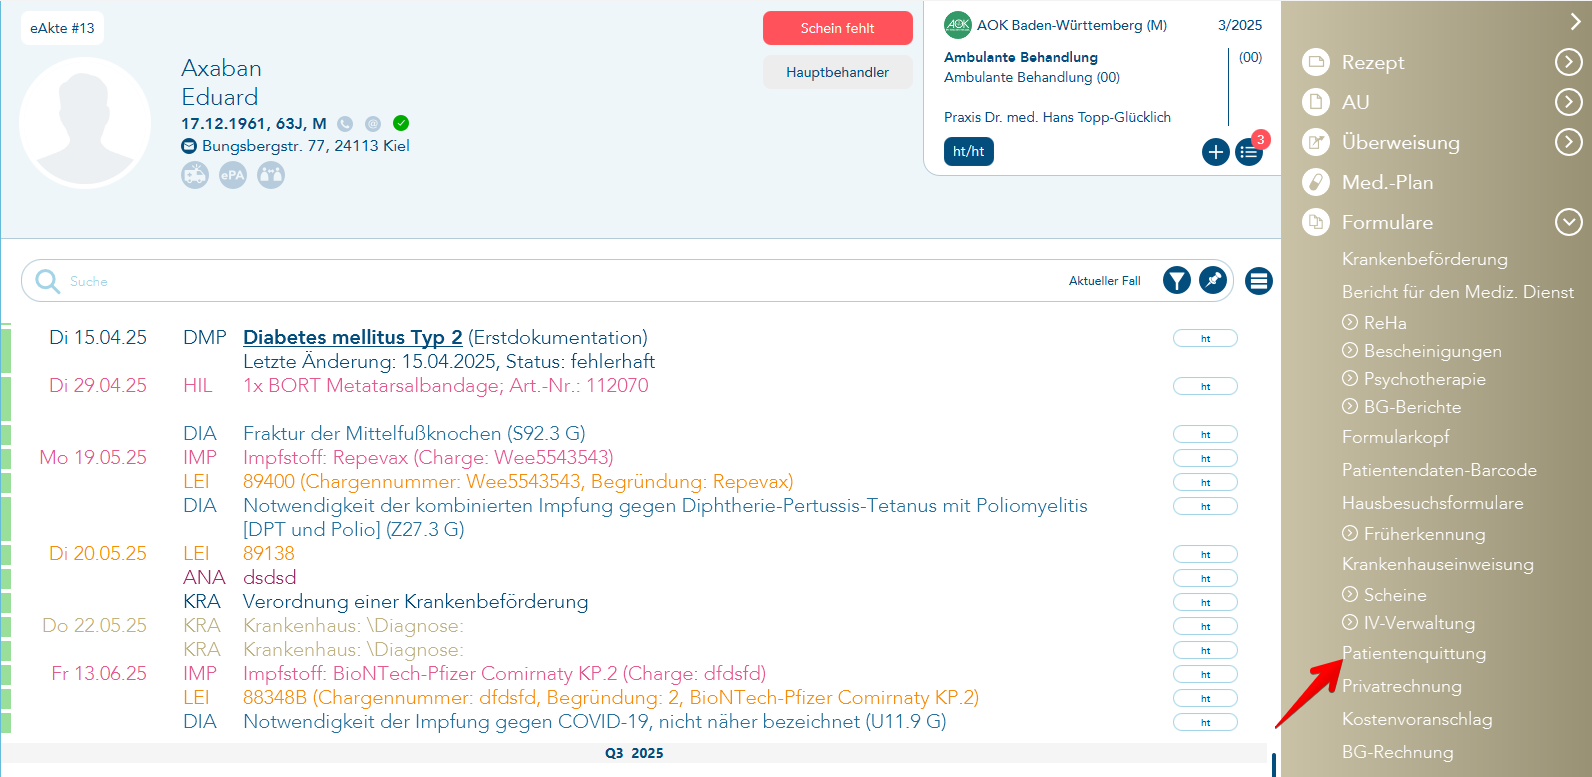Collapse the Formulare section chevron
This screenshot has height=777, width=1592.
tap(1569, 222)
